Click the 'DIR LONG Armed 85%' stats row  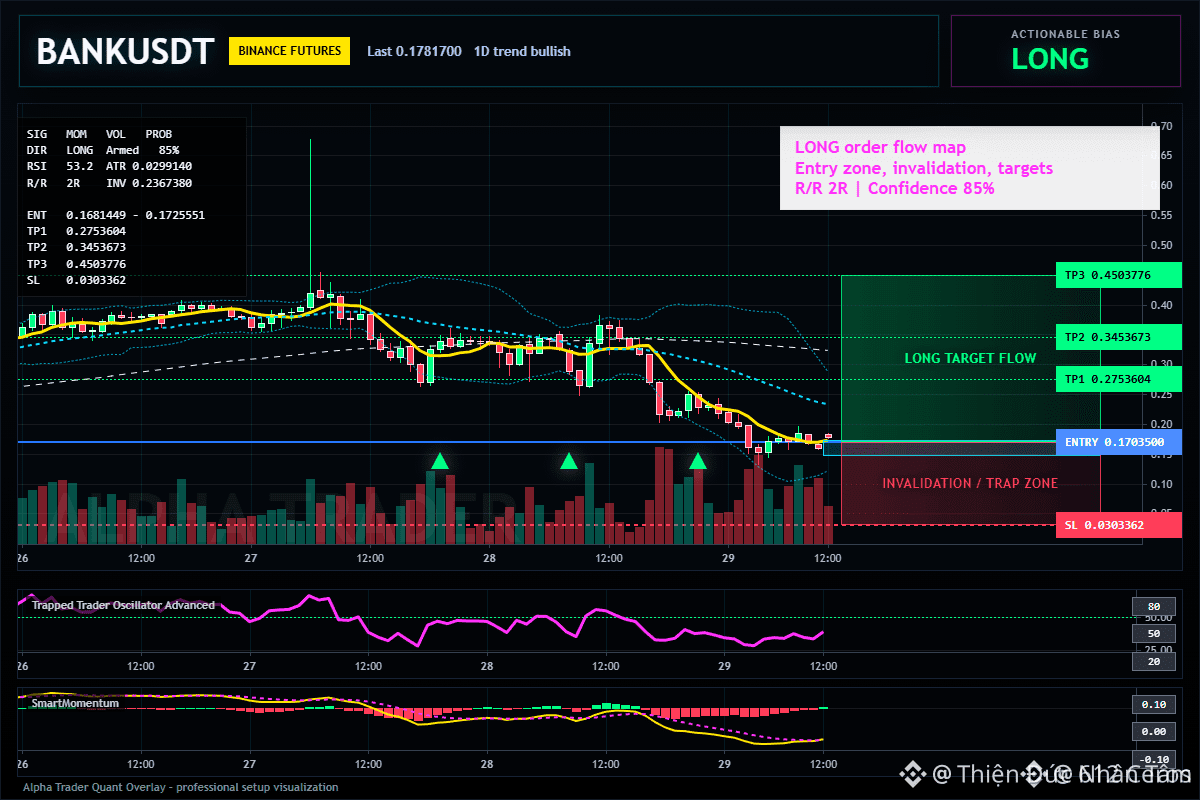click(x=103, y=149)
